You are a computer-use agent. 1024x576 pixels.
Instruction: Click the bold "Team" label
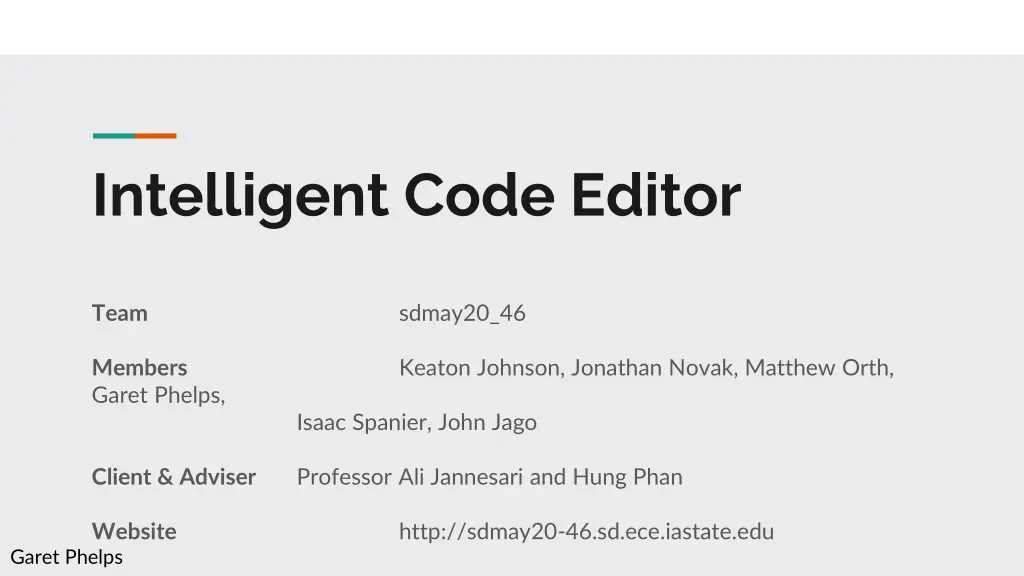120,314
